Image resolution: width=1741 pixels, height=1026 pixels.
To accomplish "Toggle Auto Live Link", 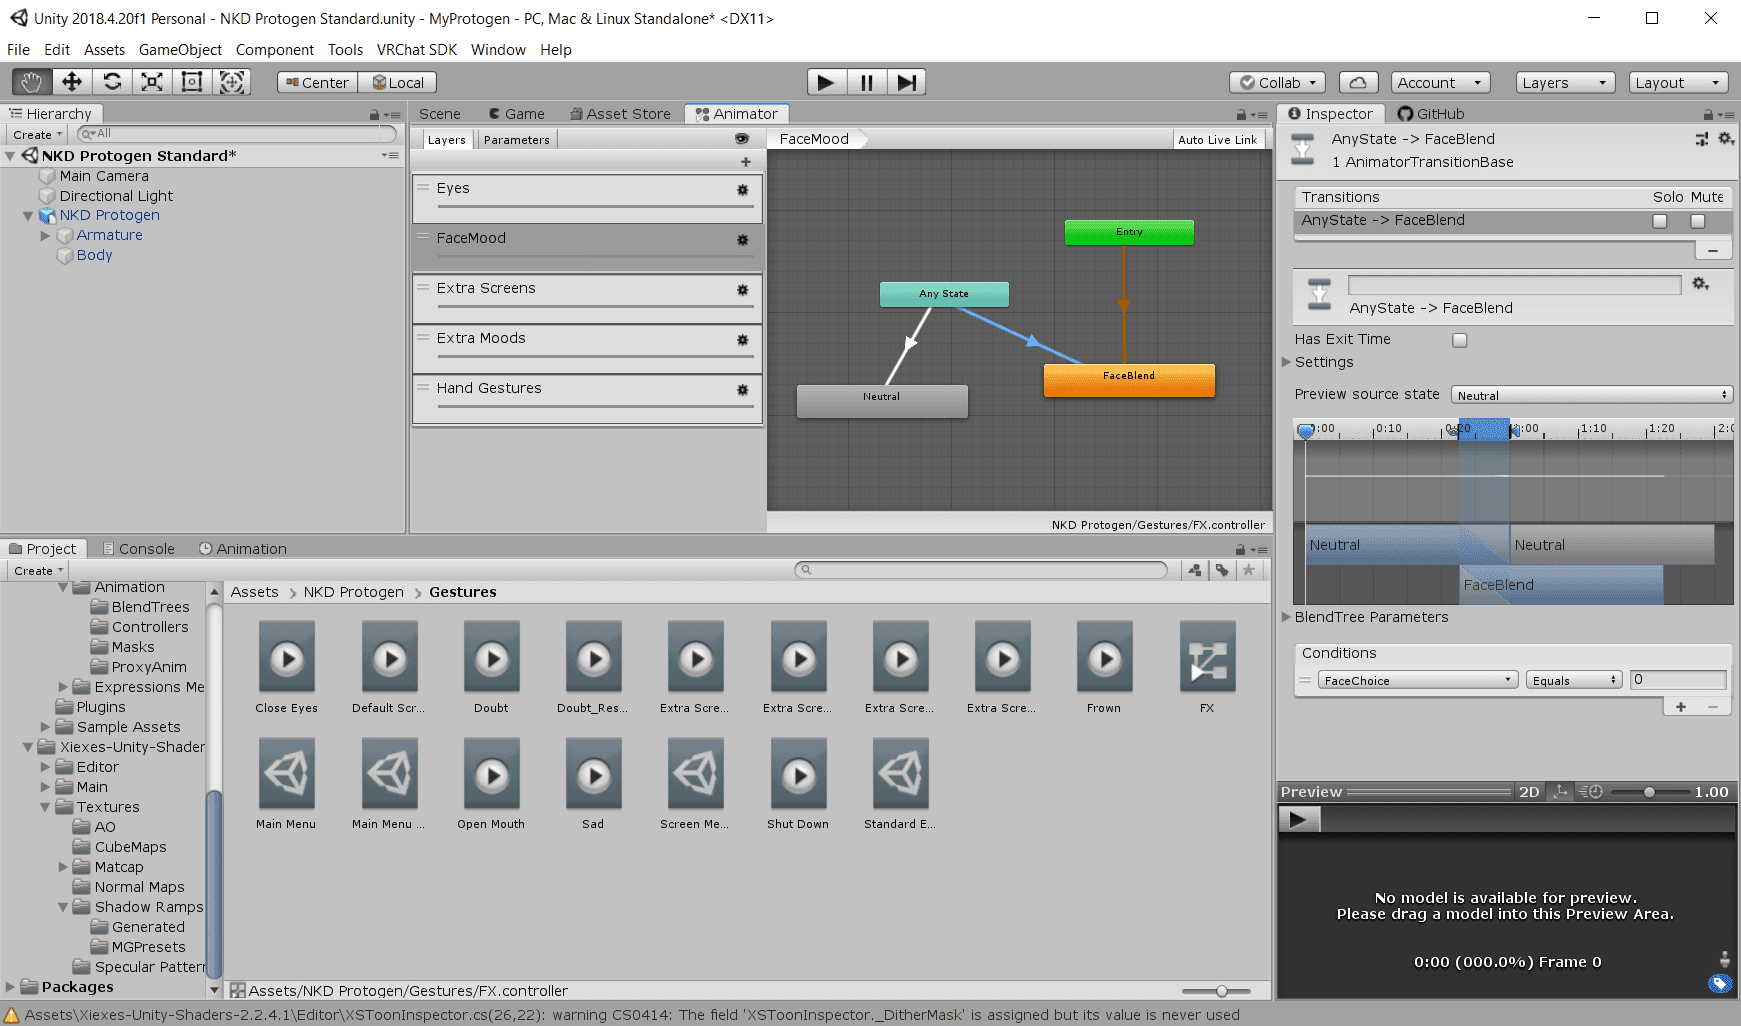I will [1217, 140].
